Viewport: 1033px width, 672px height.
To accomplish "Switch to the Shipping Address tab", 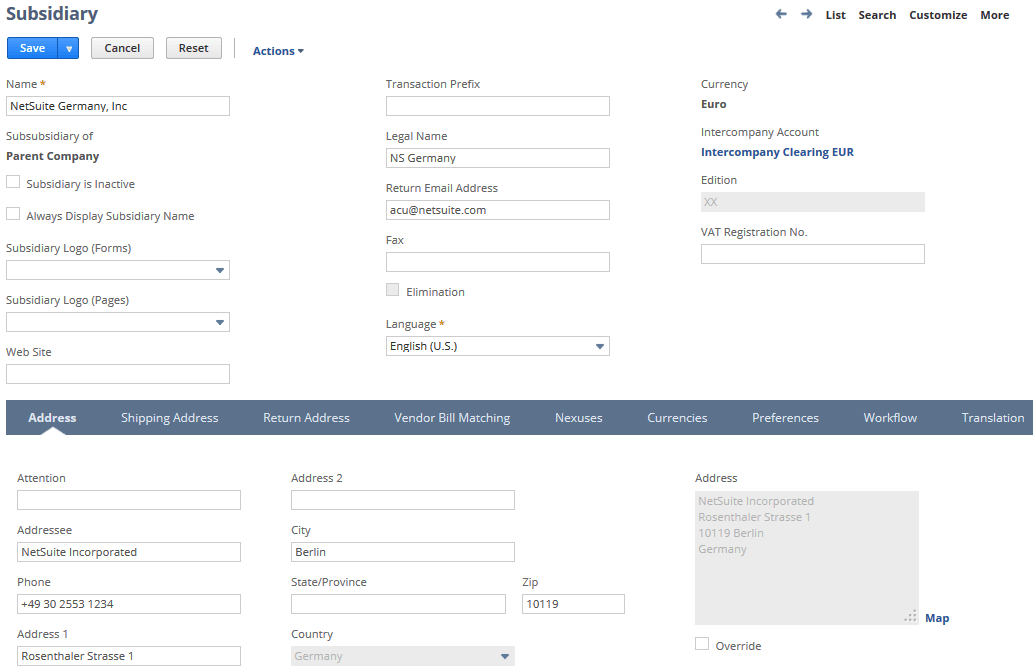I will (169, 418).
